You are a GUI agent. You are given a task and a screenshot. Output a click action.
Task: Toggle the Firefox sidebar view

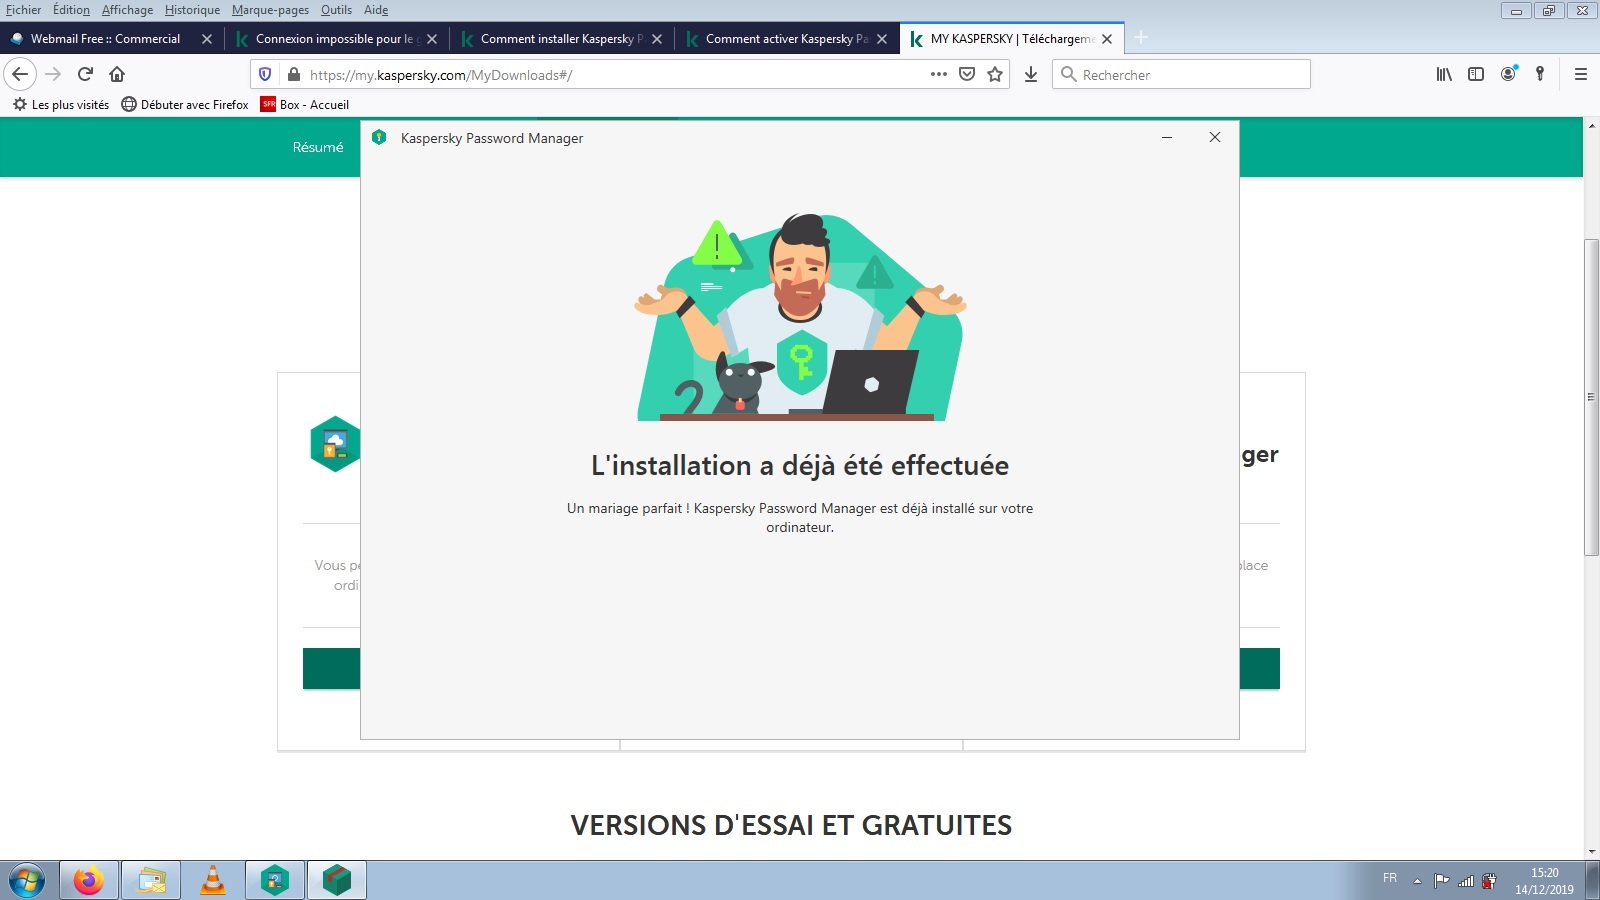click(x=1476, y=74)
